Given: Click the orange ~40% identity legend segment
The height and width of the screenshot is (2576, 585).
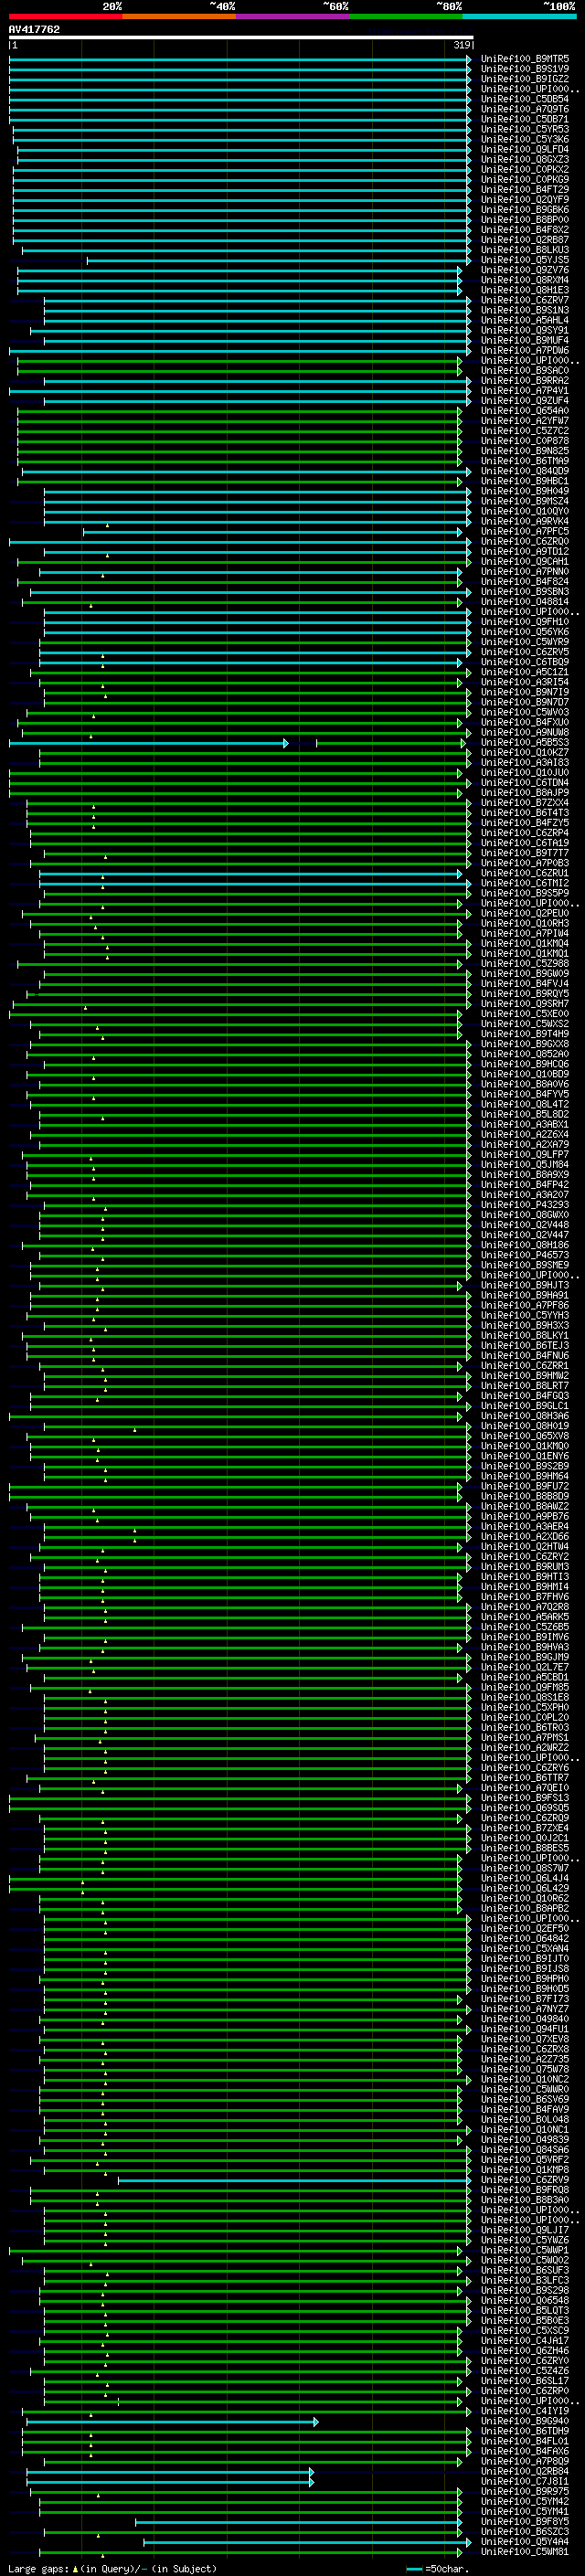Looking at the screenshot, I should tap(179, 16).
